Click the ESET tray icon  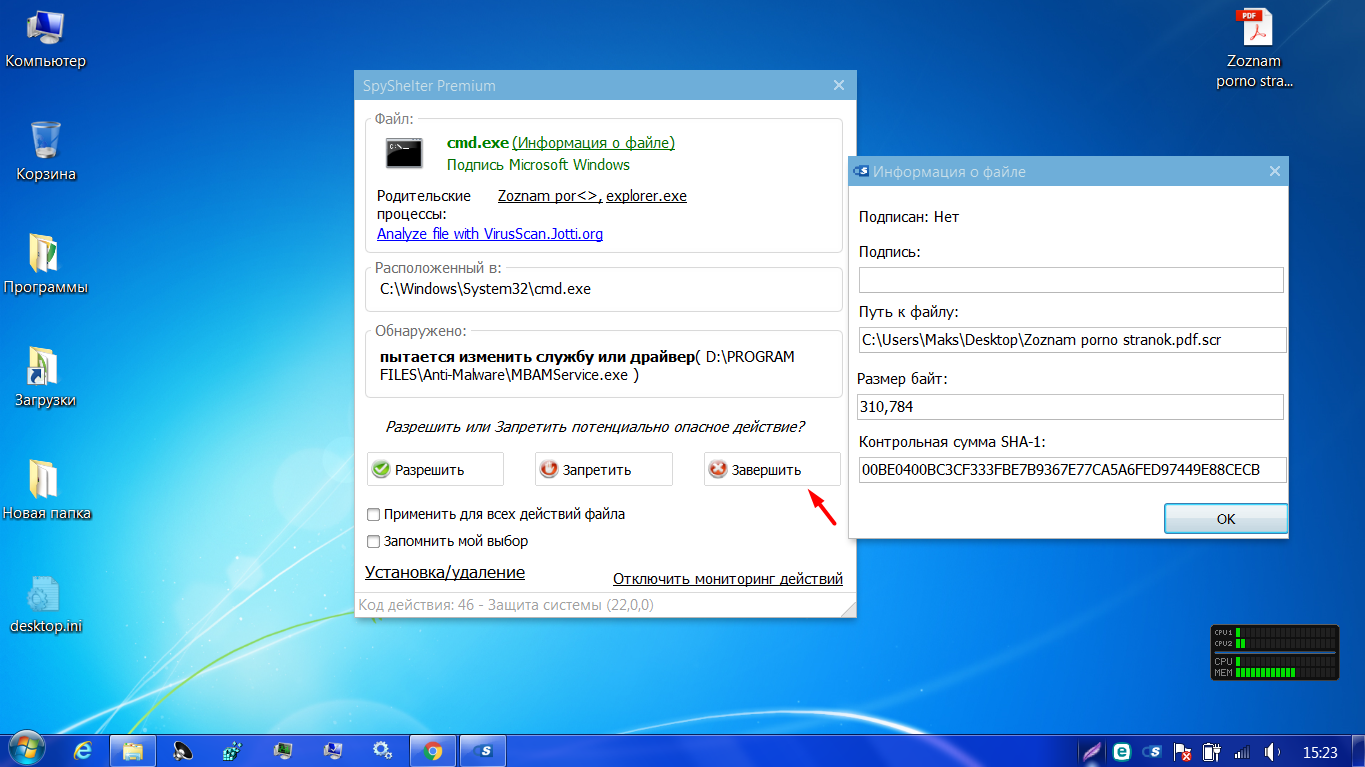point(1122,751)
